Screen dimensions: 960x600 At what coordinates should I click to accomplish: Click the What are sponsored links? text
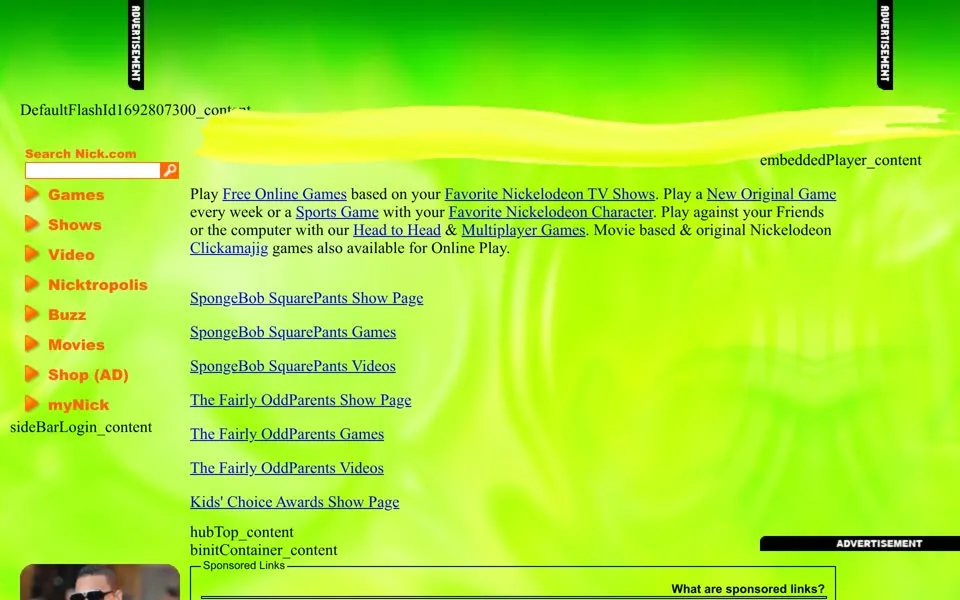748,589
